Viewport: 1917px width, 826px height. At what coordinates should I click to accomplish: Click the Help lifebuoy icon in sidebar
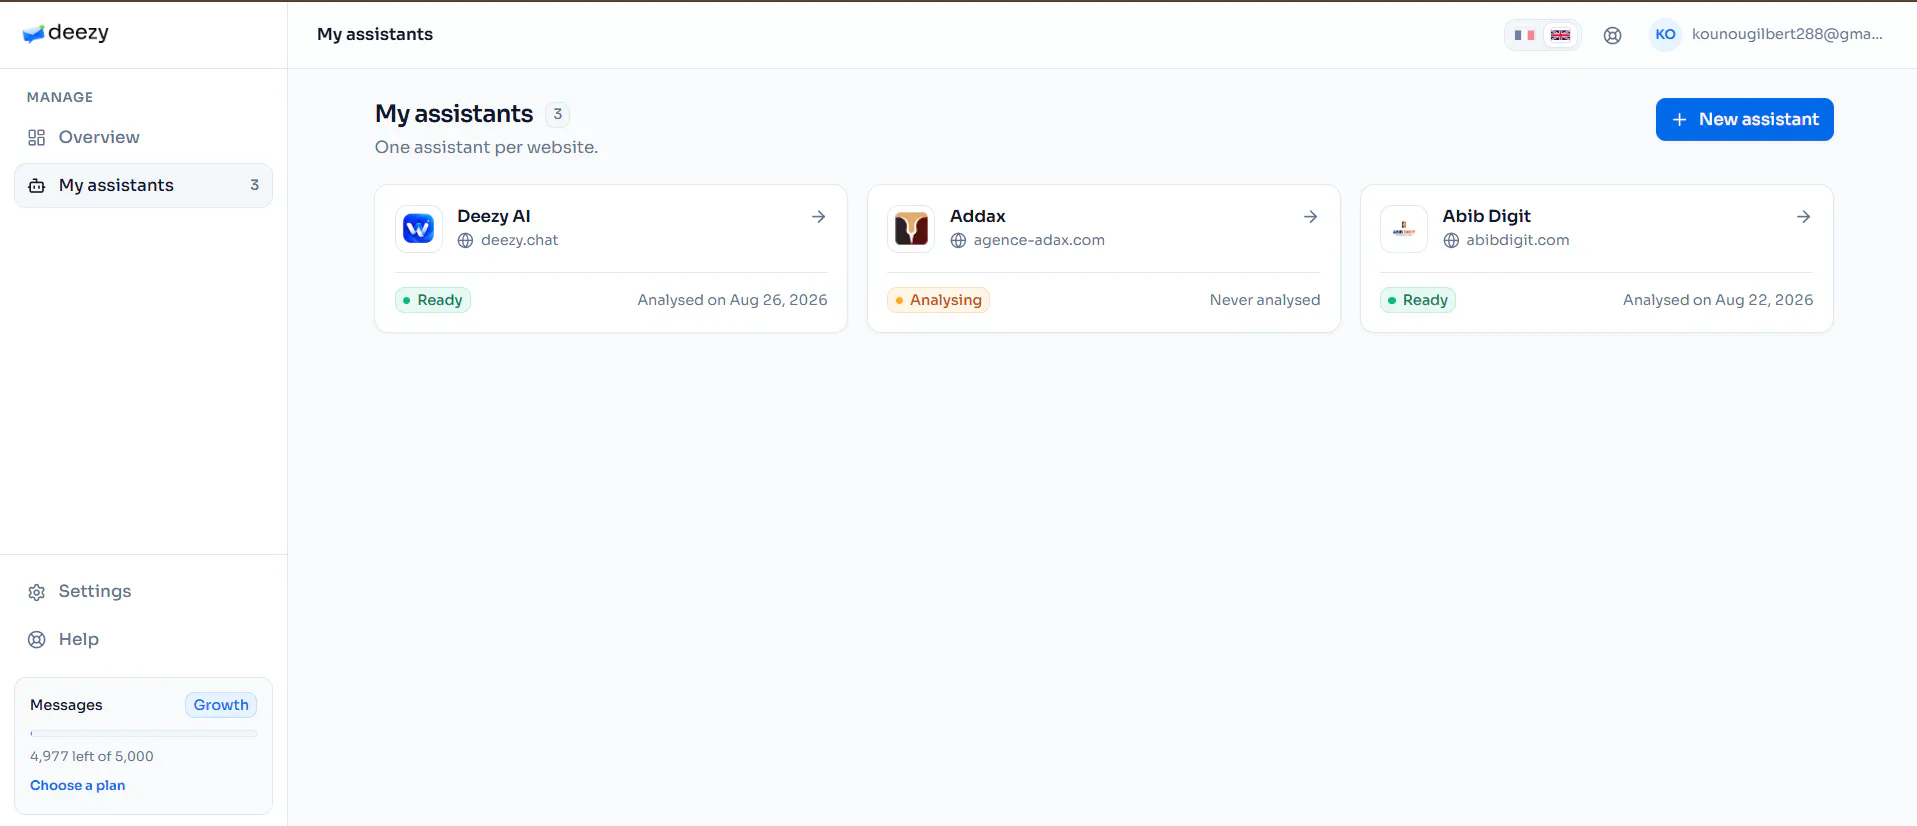tap(37, 640)
